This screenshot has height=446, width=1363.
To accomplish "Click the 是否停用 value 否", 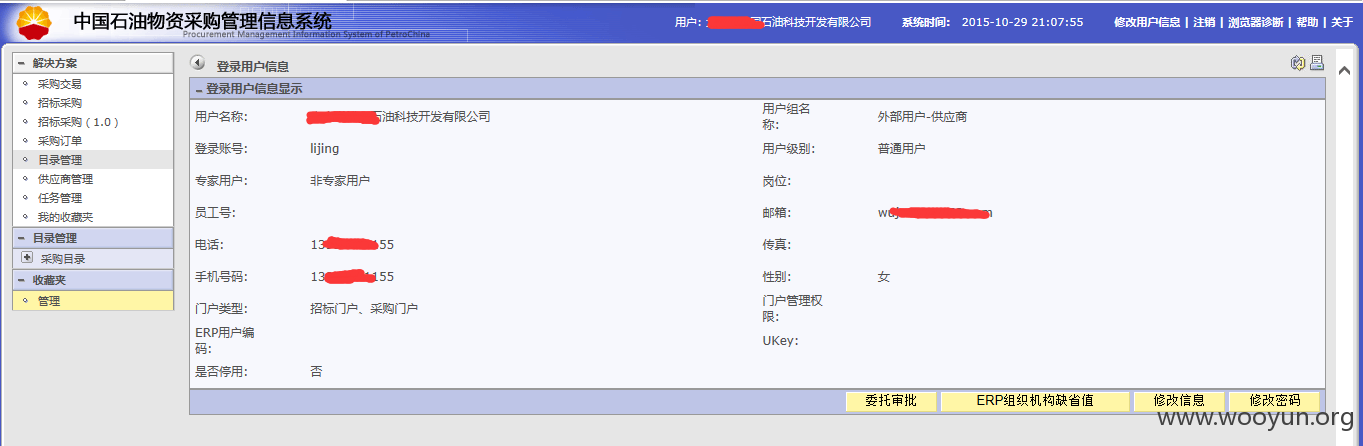I will pos(316,371).
